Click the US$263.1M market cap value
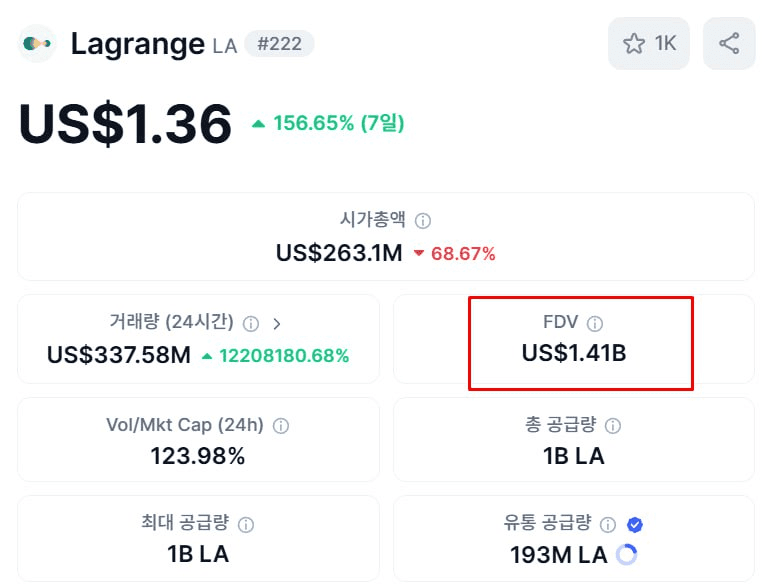The height and width of the screenshot is (588, 769). pyautogui.click(x=339, y=254)
